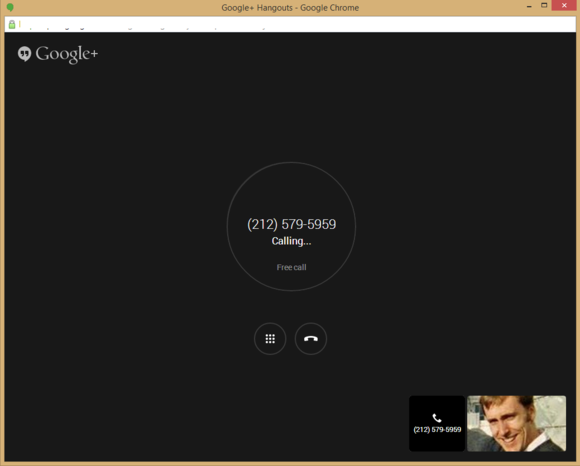Hang up the call
Viewport: 580px width, 466px height.
pos(311,339)
